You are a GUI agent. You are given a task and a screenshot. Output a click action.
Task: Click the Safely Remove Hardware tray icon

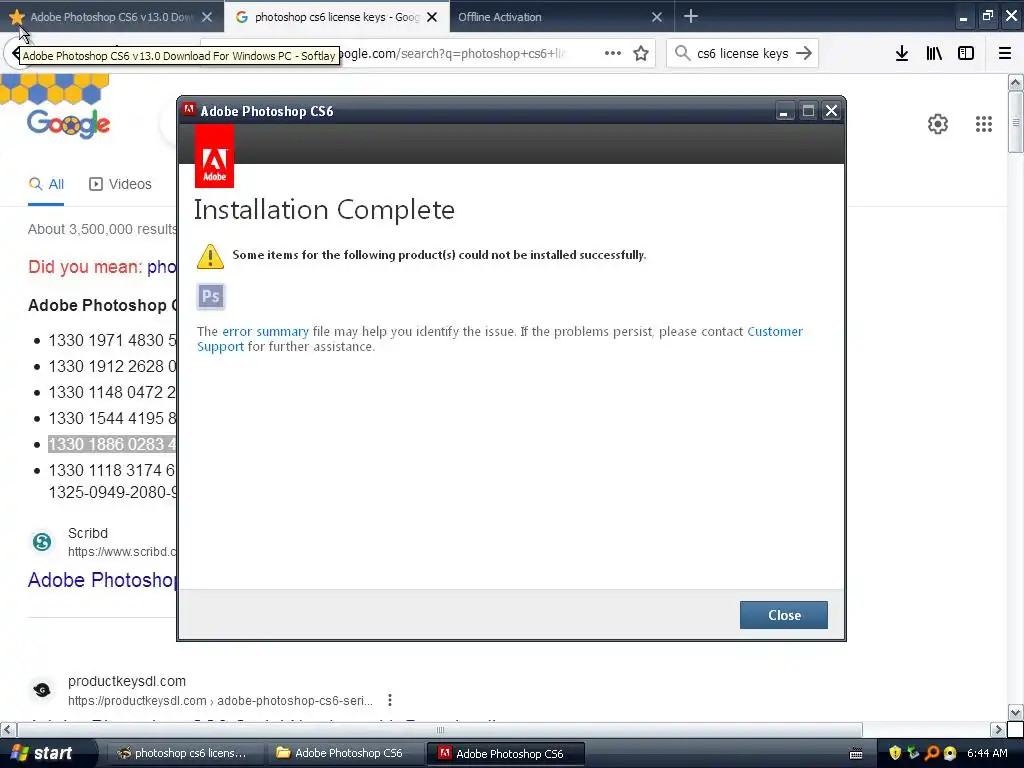click(x=914, y=753)
